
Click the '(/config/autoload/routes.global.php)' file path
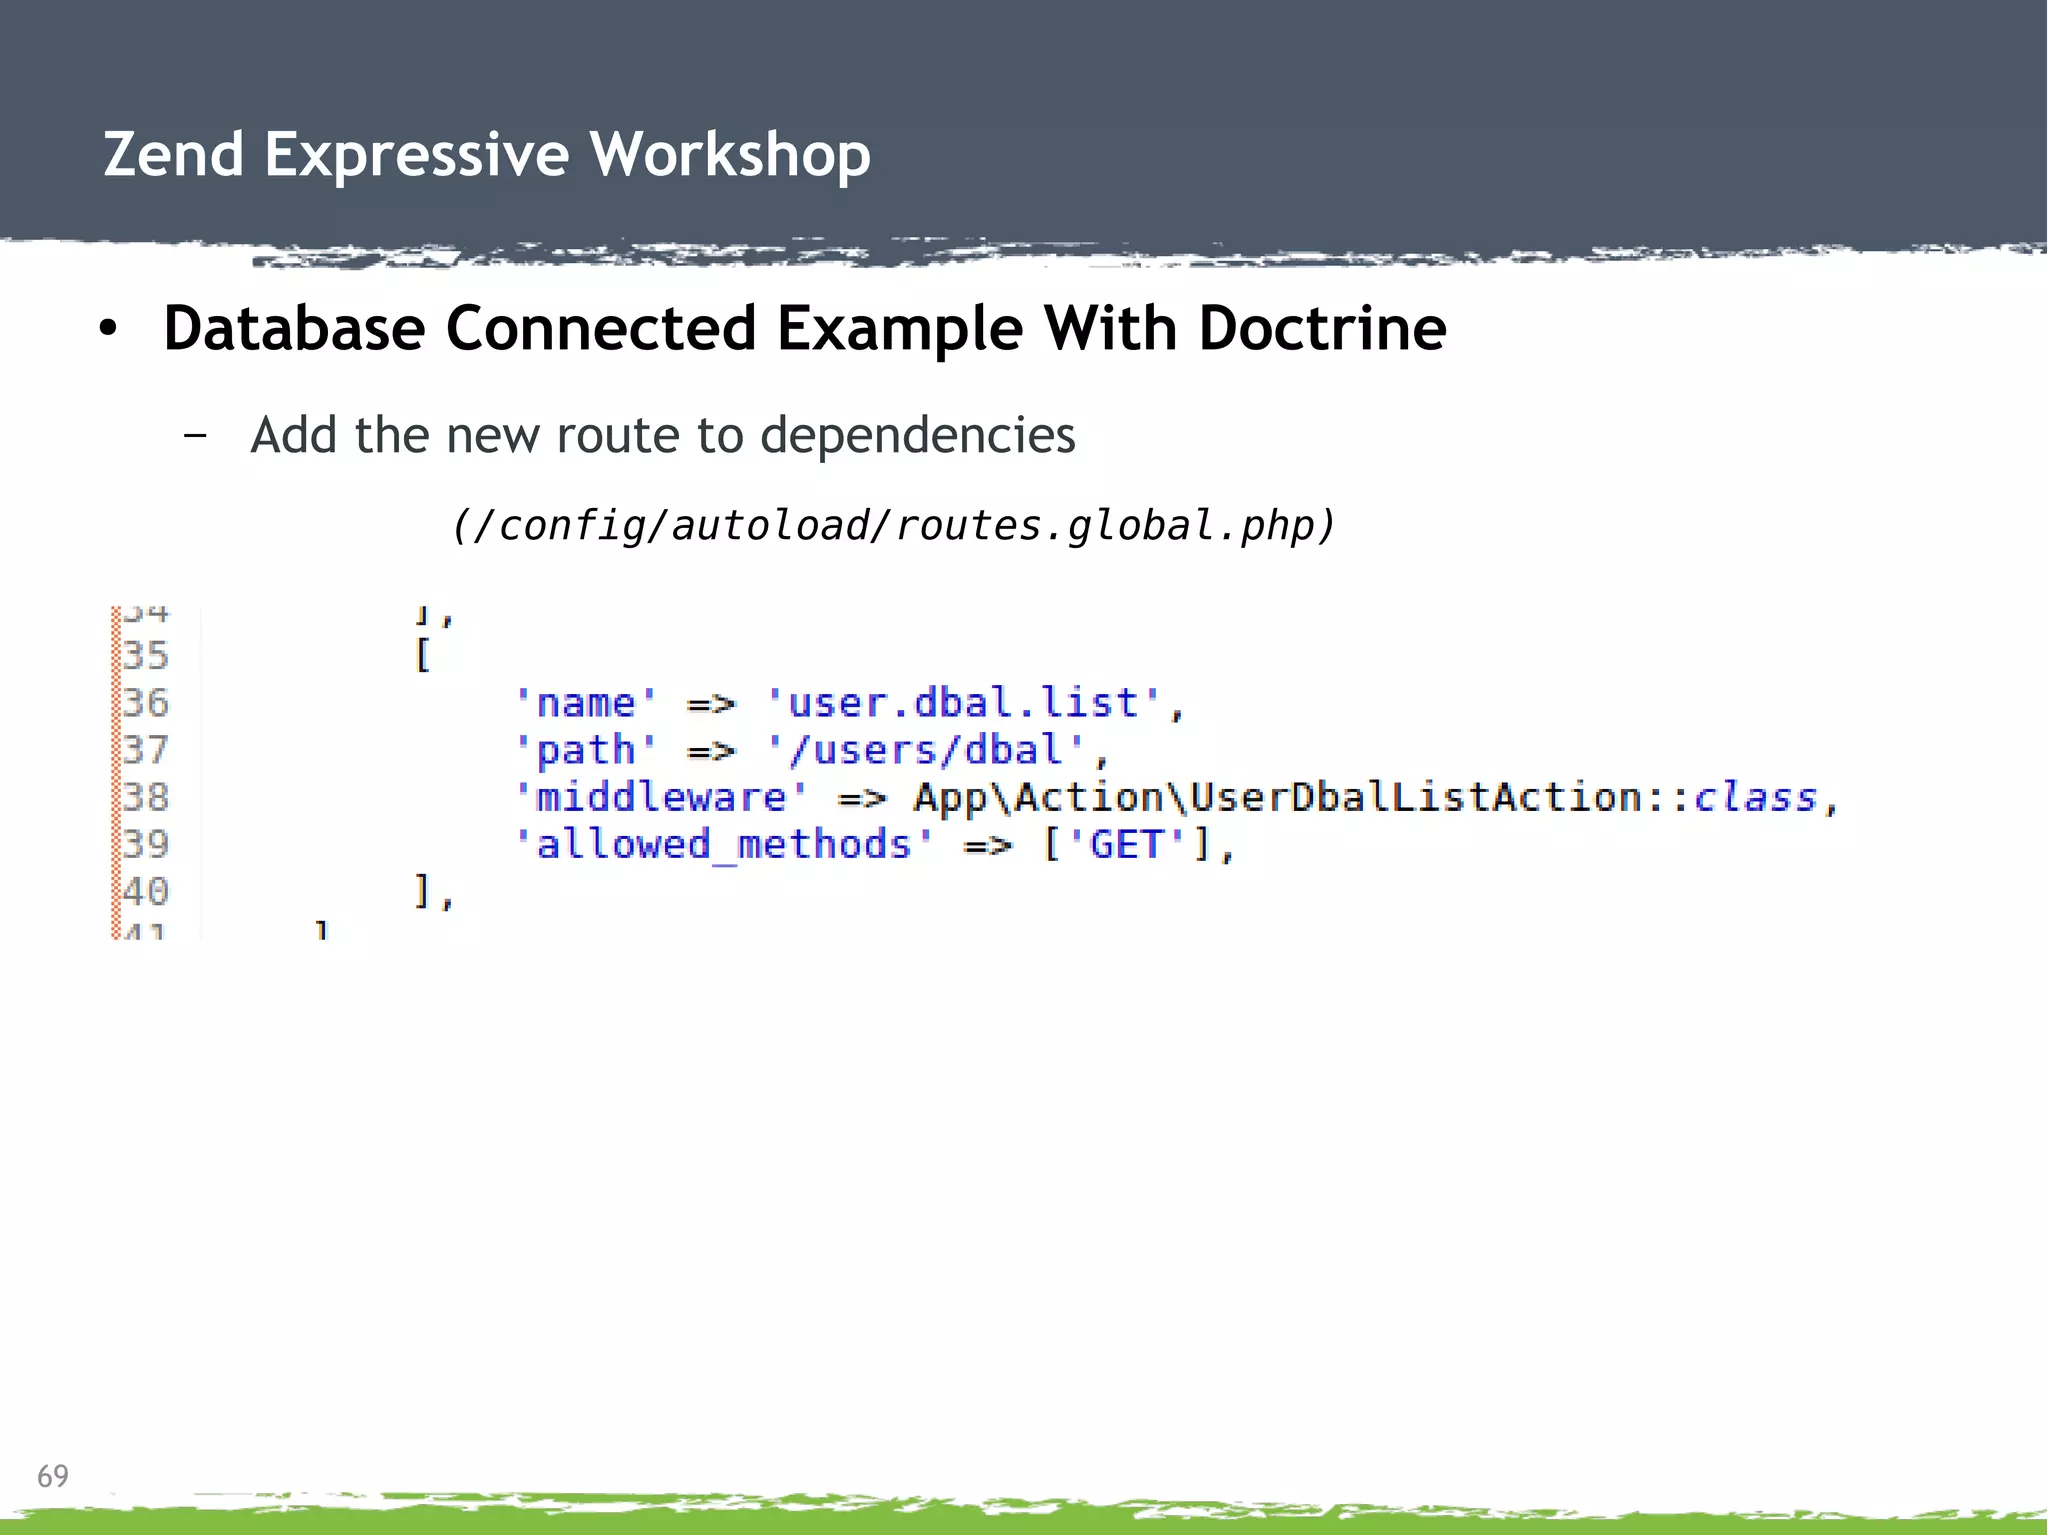coord(893,526)
